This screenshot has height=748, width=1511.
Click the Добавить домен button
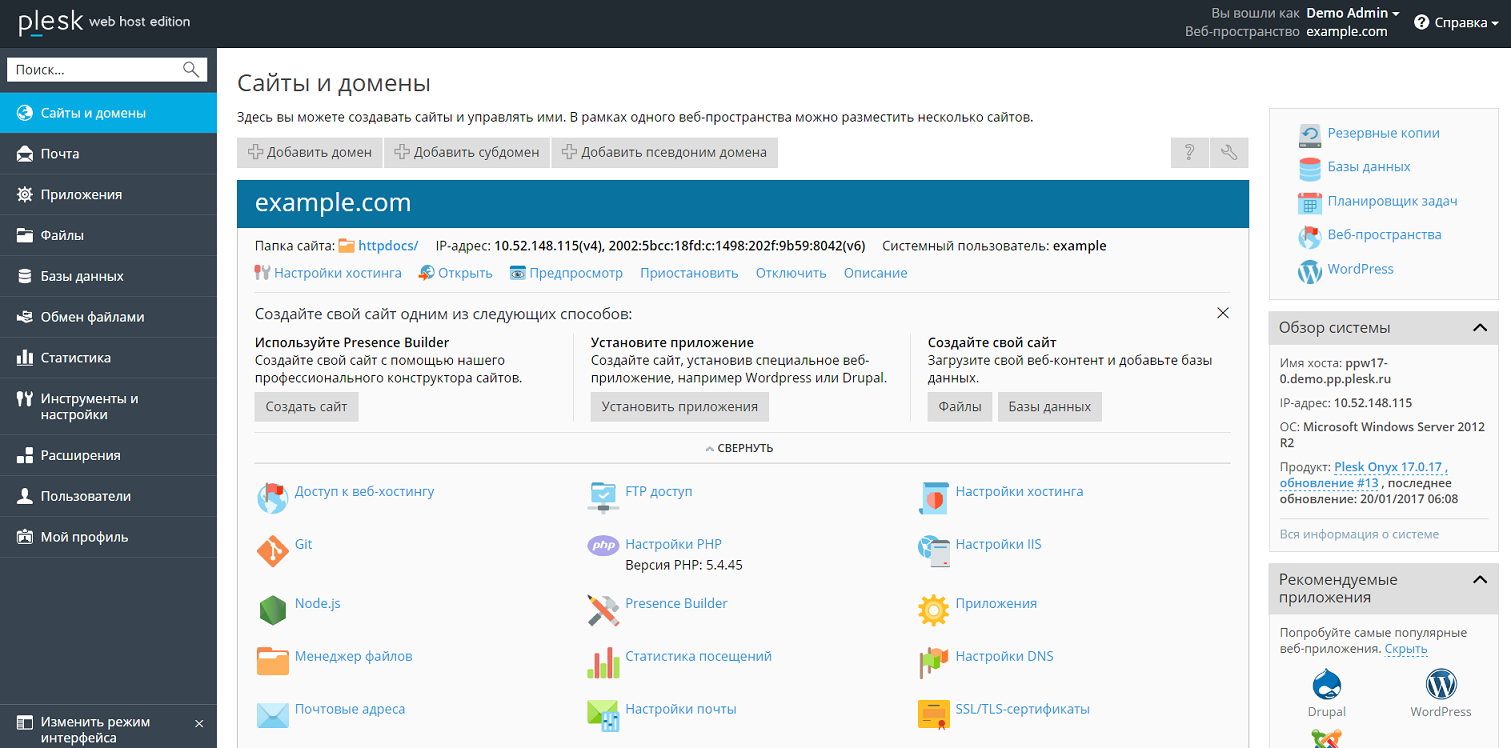(310, 152)
